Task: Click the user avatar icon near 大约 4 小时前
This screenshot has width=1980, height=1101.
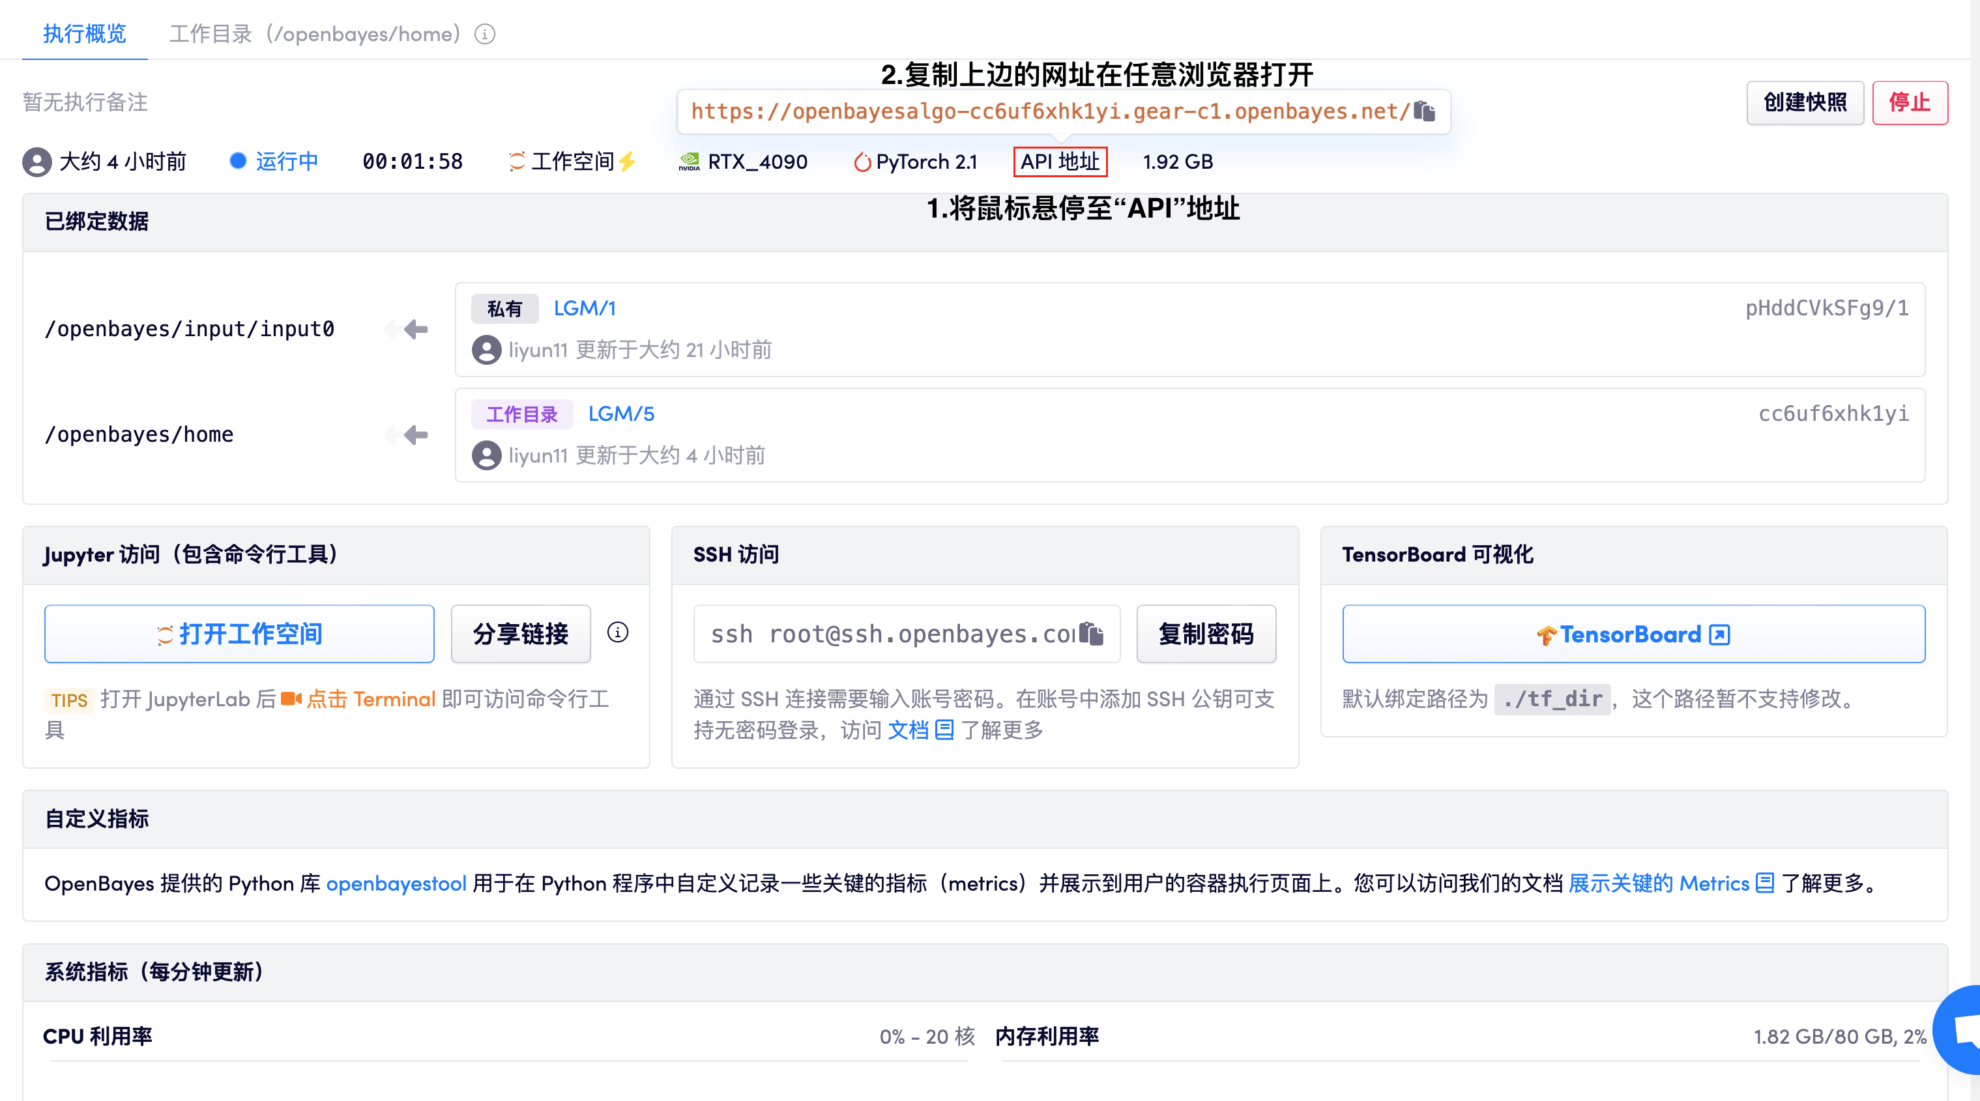Action: tap(37, 162)
